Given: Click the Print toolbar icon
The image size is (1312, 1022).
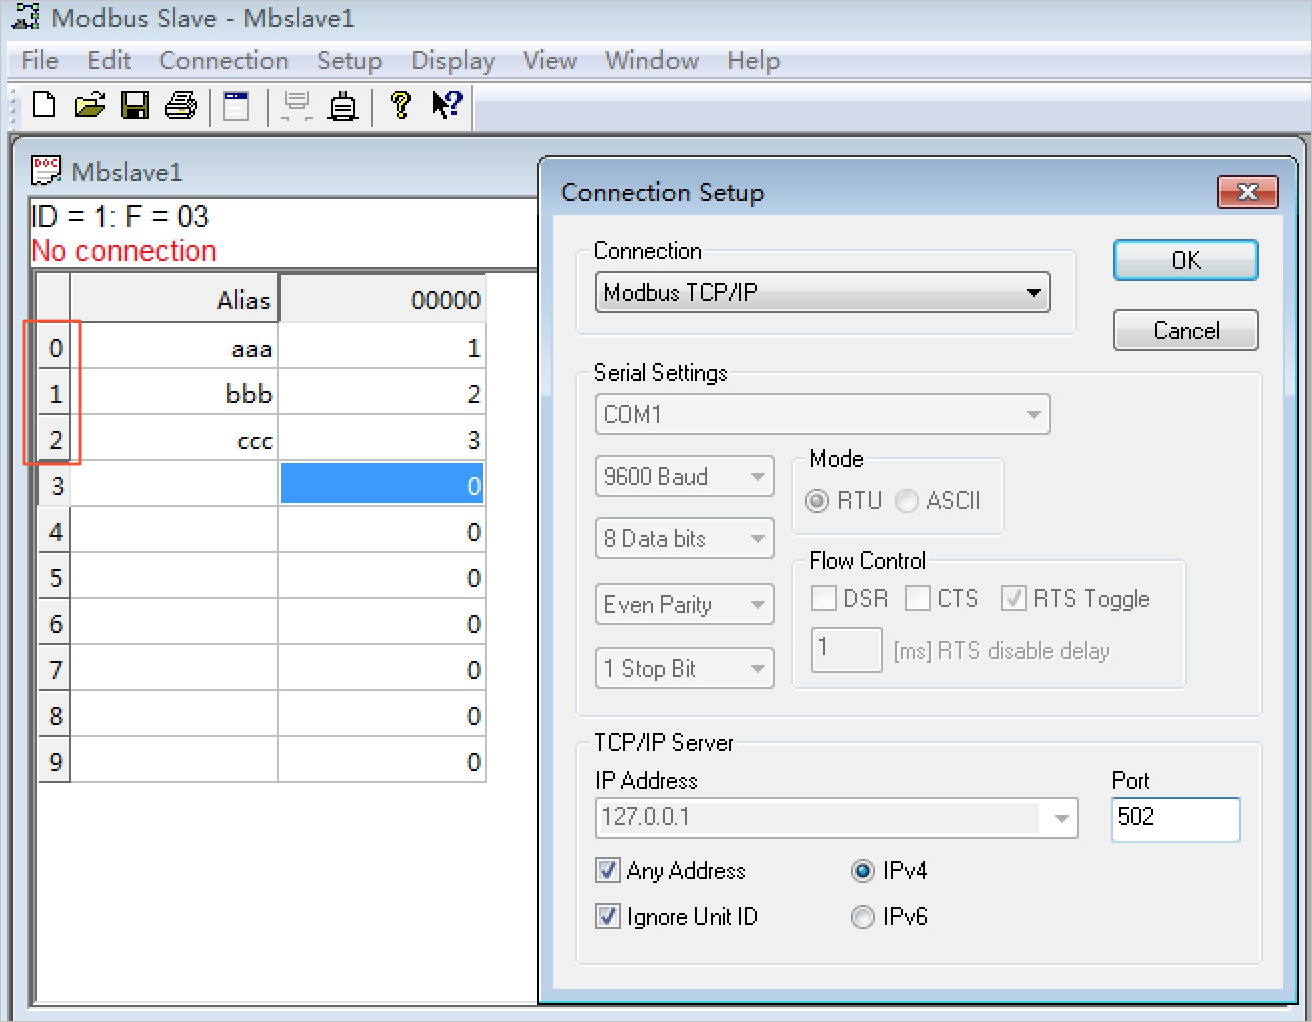Looking at the screenshot, I should [x=181, y=104].
